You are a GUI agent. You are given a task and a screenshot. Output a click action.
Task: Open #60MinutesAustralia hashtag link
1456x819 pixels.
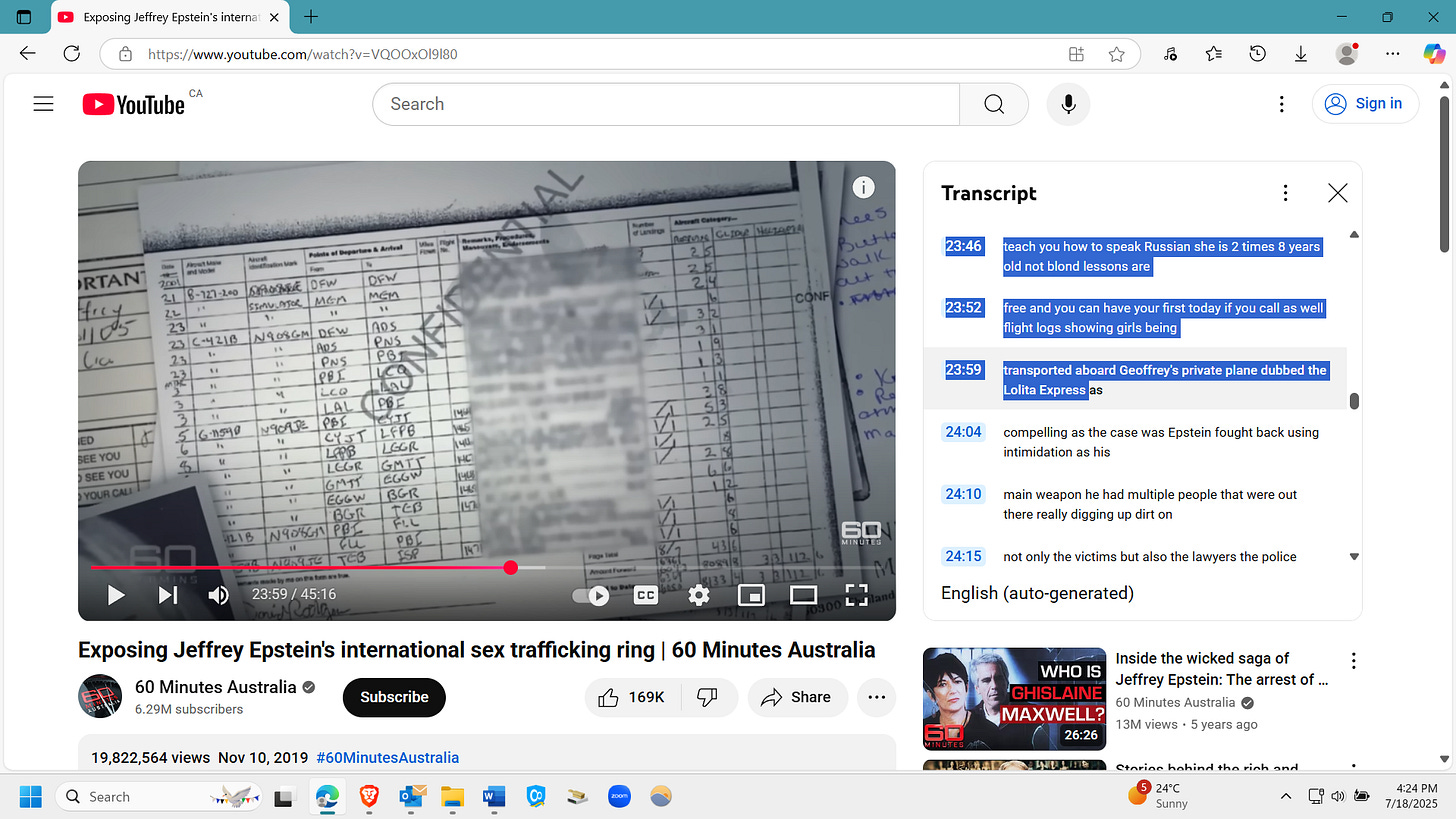(x=387, y=758)
